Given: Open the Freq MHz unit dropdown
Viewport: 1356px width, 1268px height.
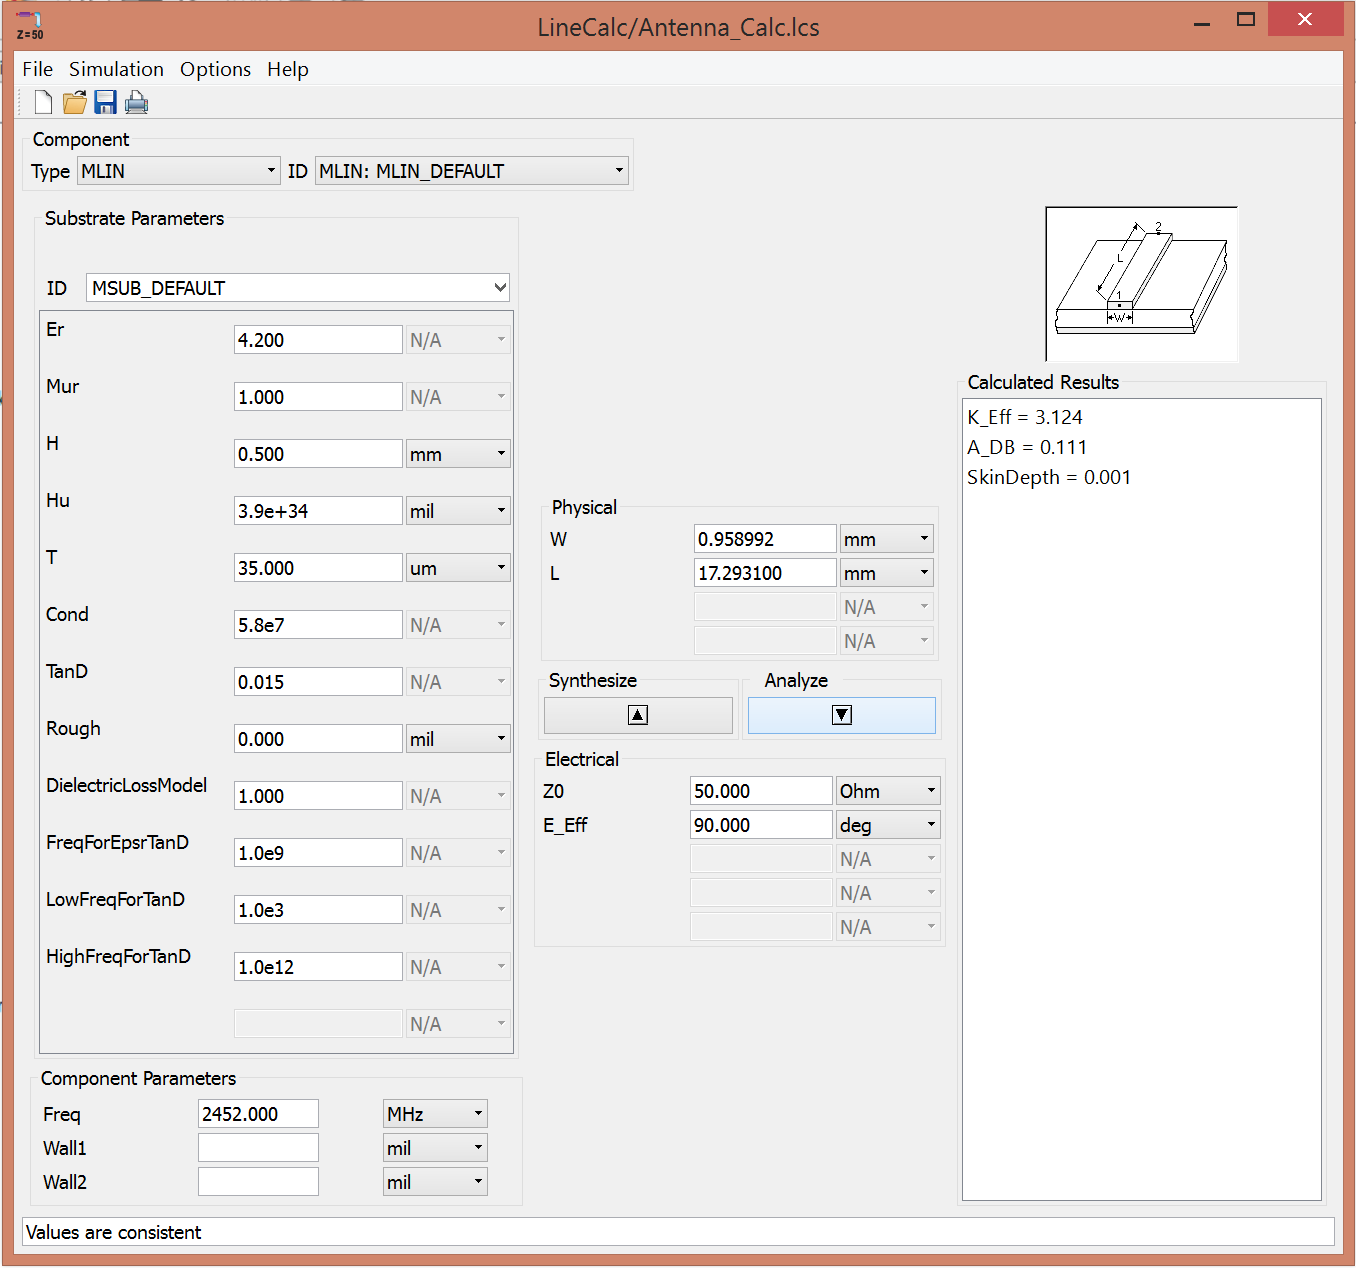Looking at the screenshot, I should [435, 1114].
